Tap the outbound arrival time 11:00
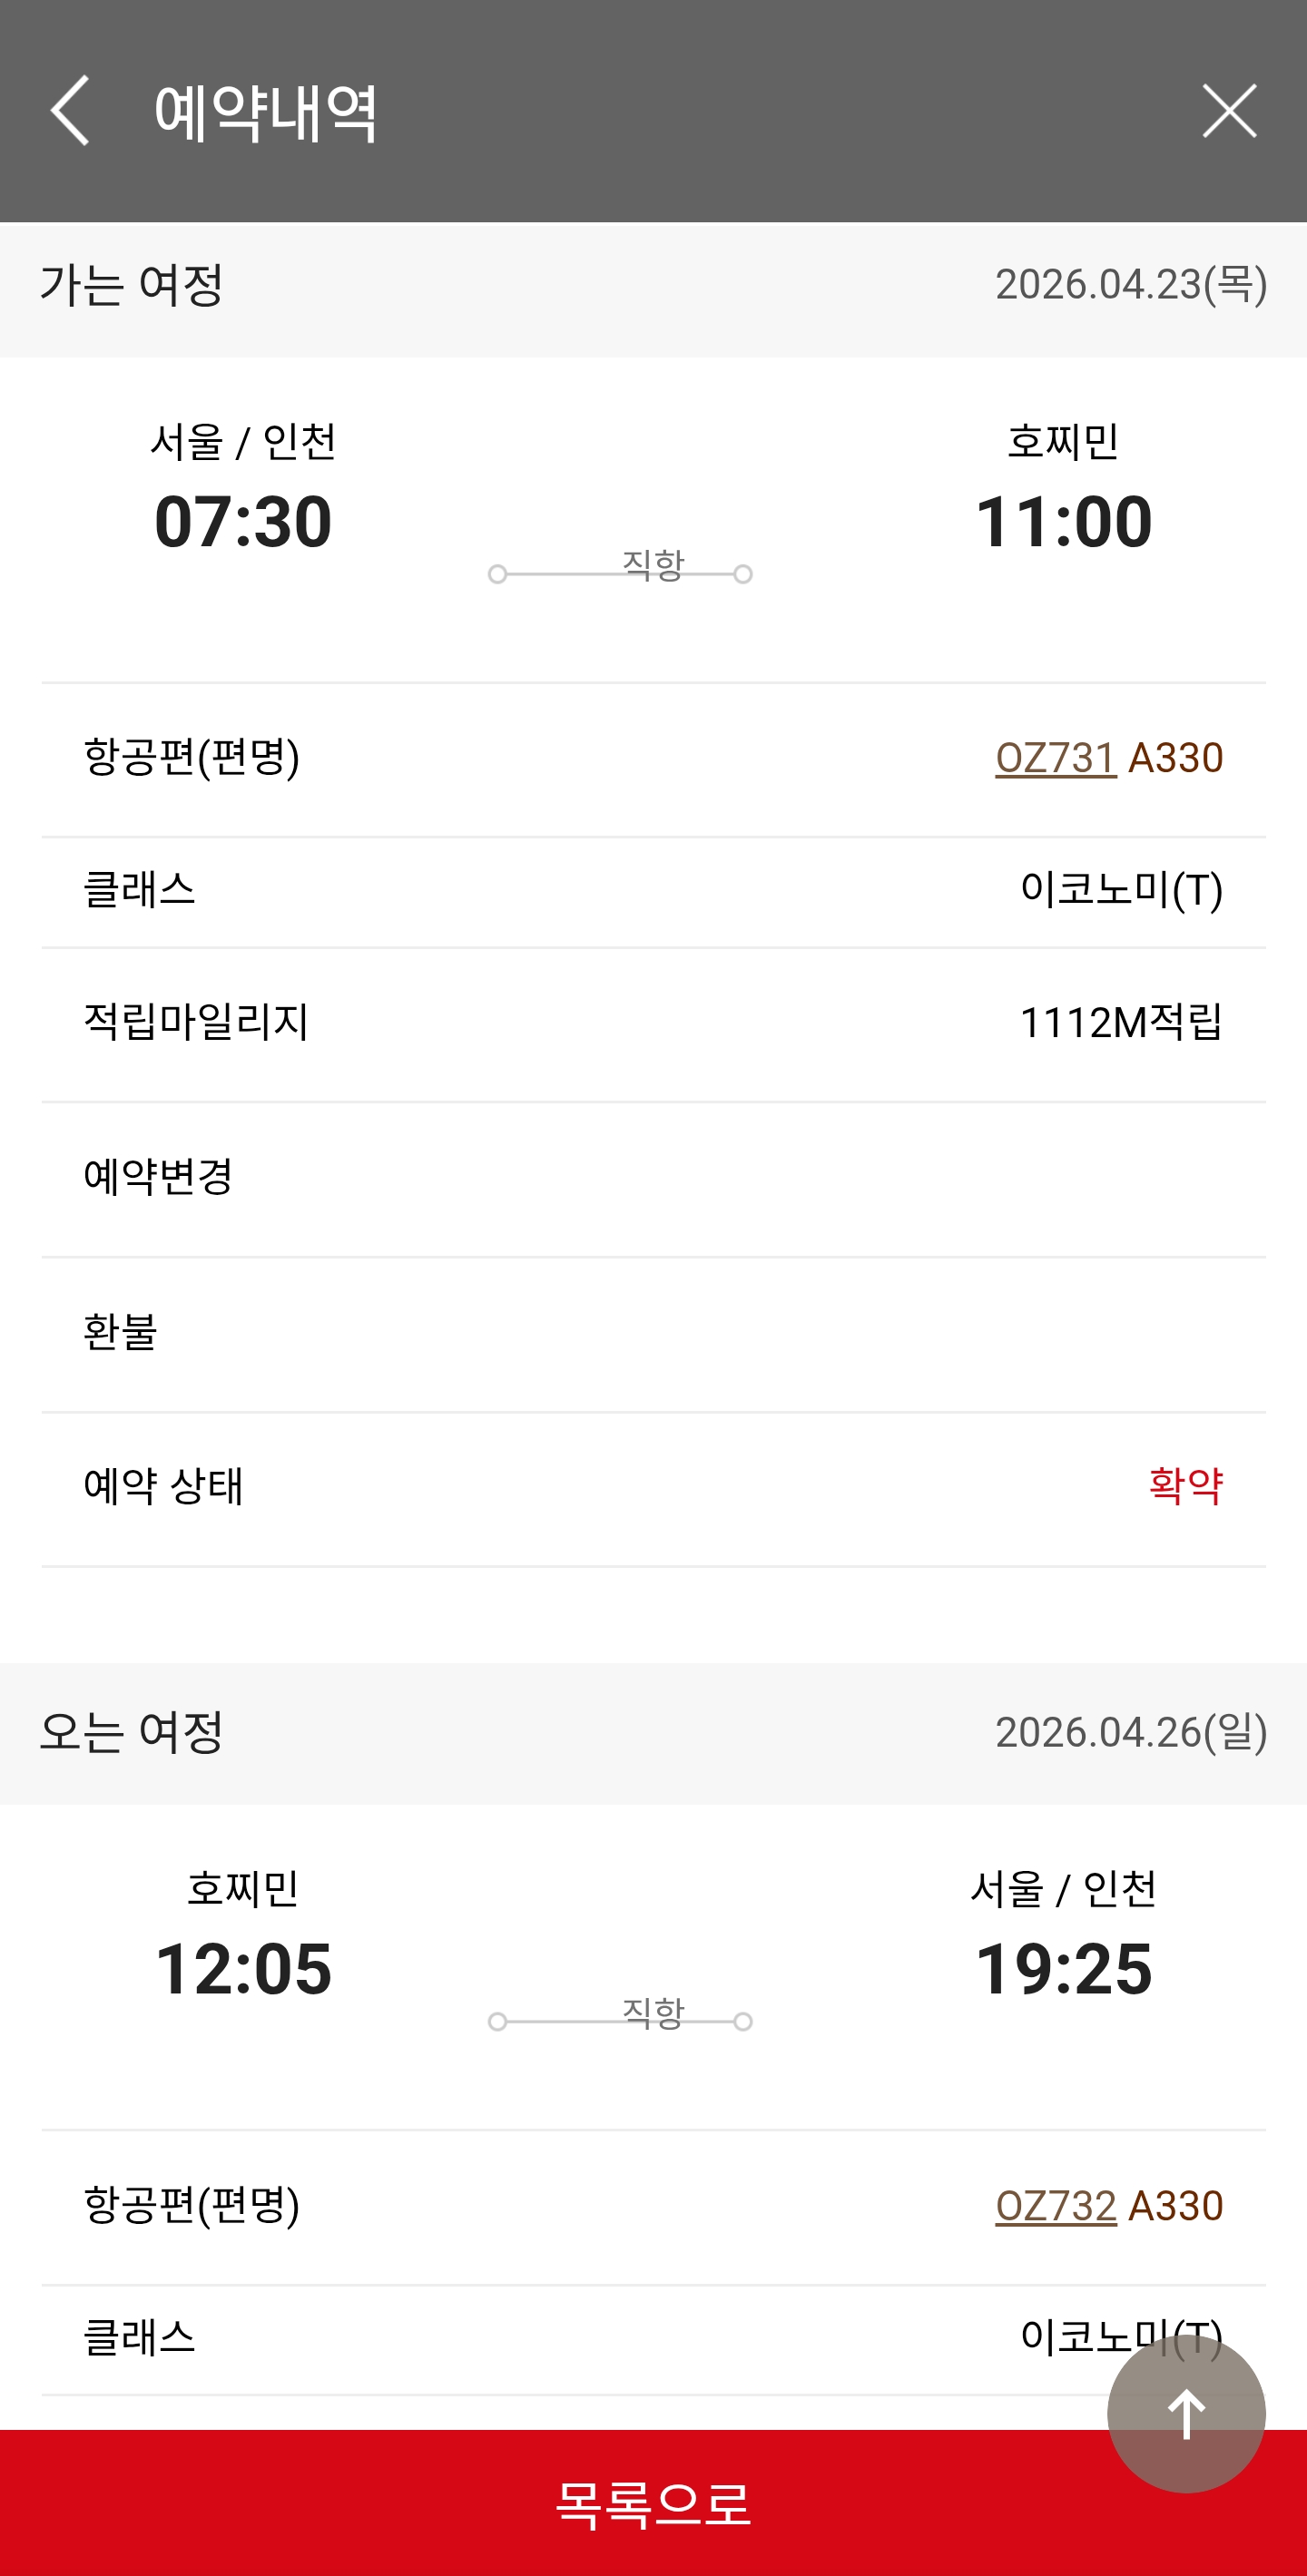The height and width of the screenshot is (2576, 1307). (x=1063, y=522)
